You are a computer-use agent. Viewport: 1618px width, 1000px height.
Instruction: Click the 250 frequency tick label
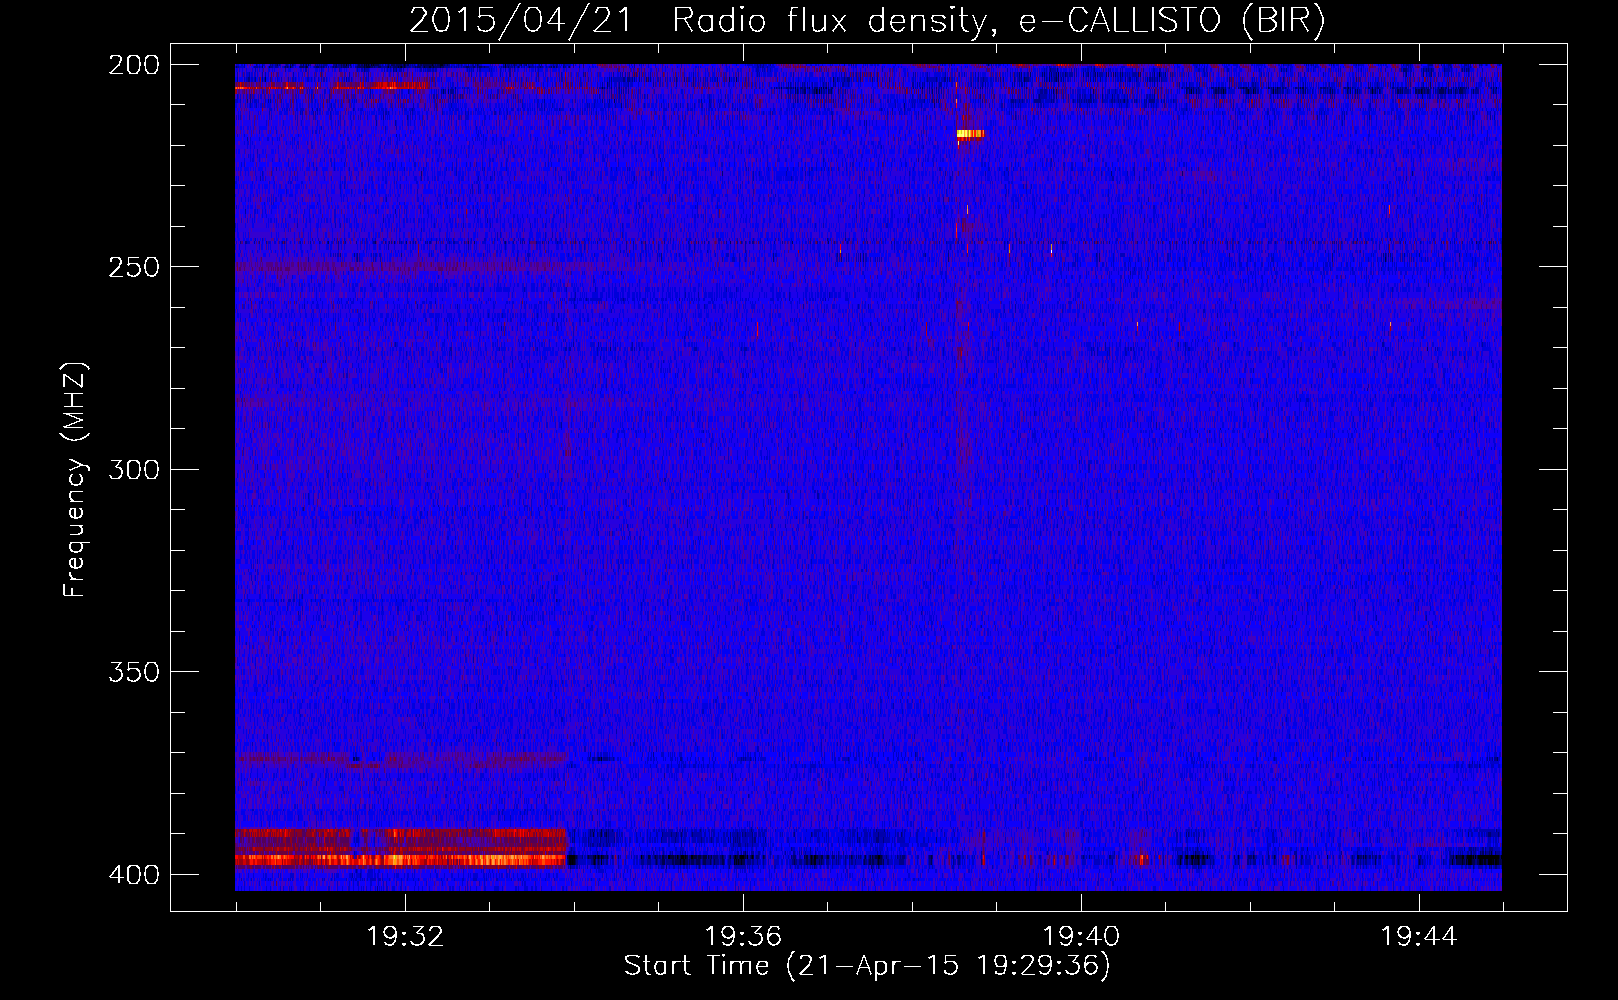[134, 267]
